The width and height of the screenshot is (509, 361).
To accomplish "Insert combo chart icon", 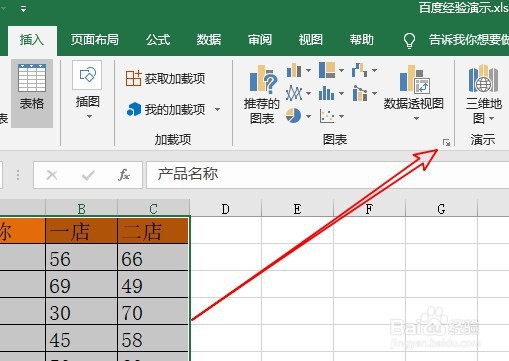I will tap(360, 93).
